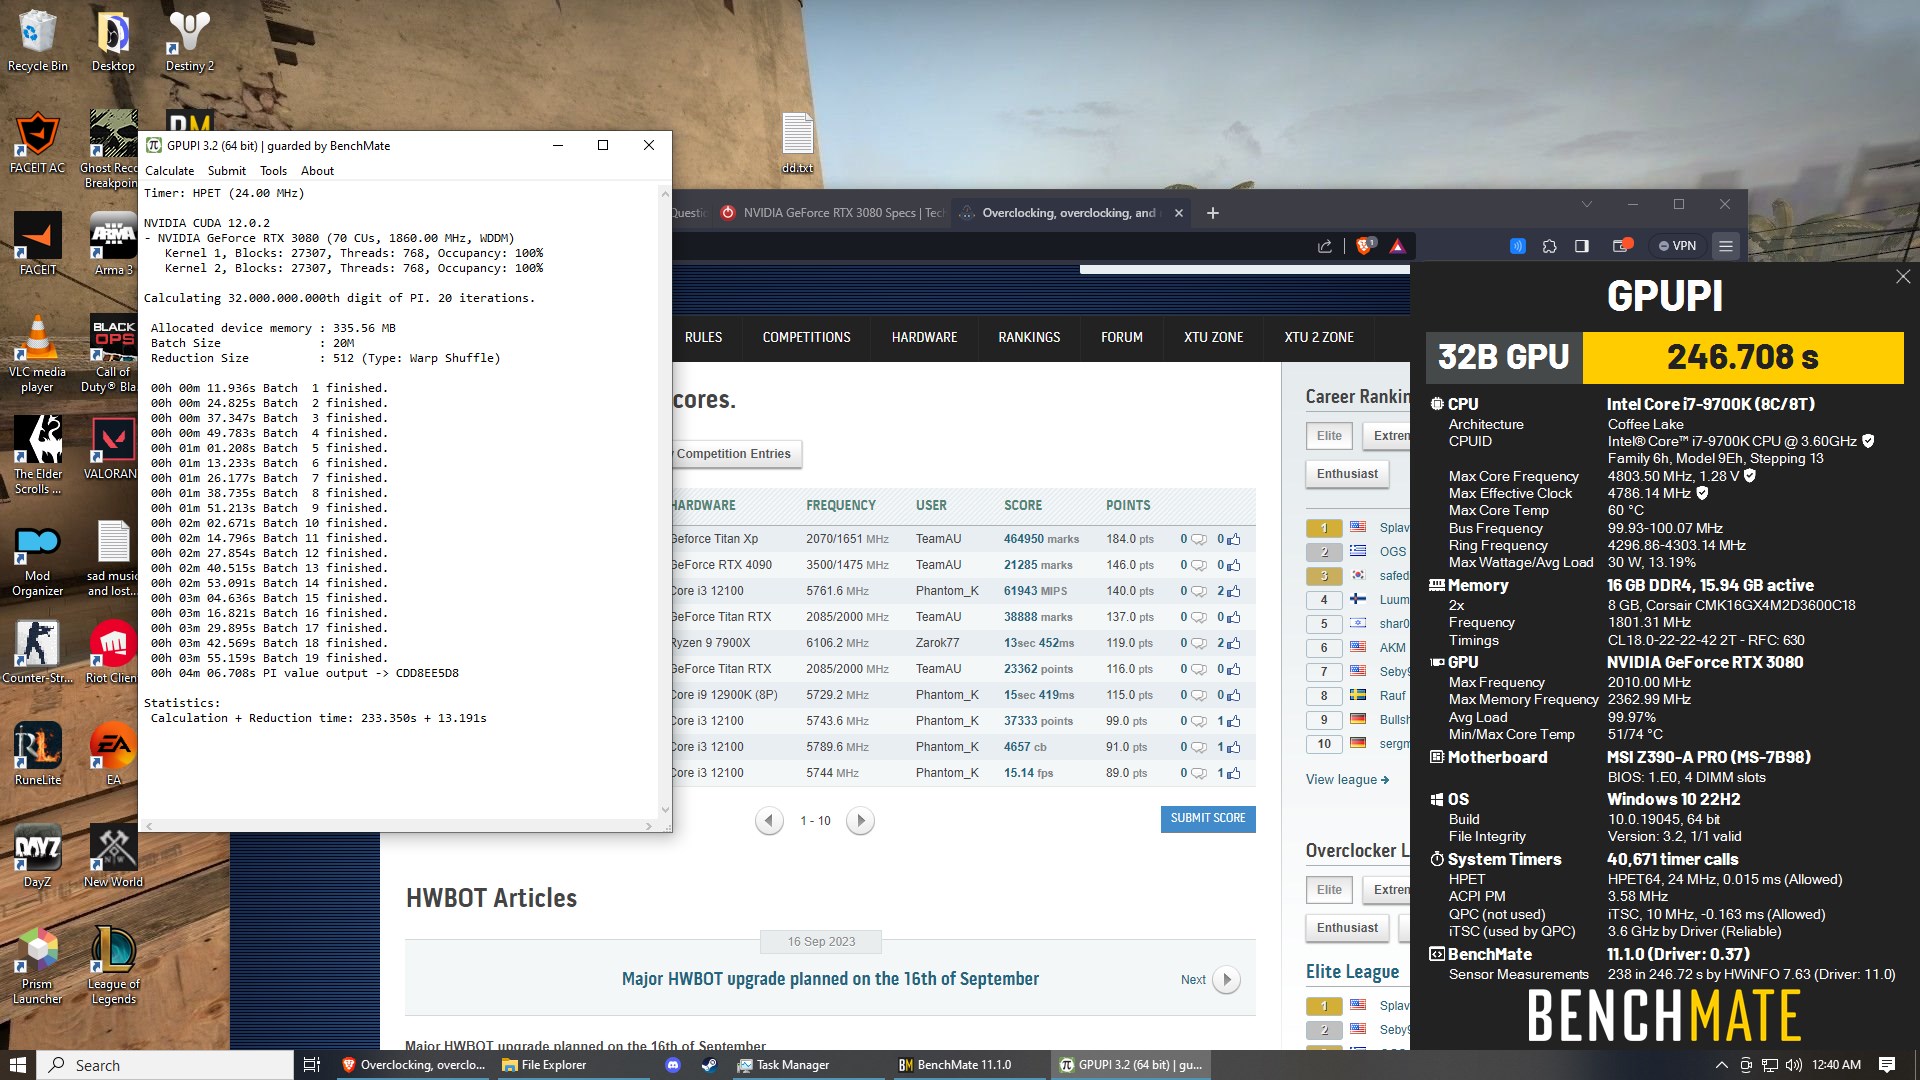Screen dimensions: 1920x1080
Task: Open Steam from the taskbar
Action: [708, 1065]
